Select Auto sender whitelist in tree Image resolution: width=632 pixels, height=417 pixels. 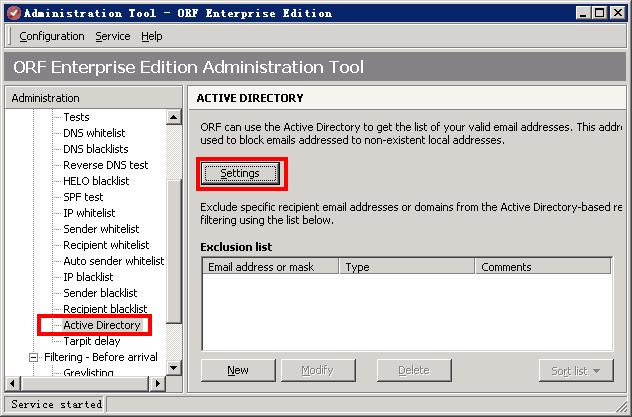[113, 261]
